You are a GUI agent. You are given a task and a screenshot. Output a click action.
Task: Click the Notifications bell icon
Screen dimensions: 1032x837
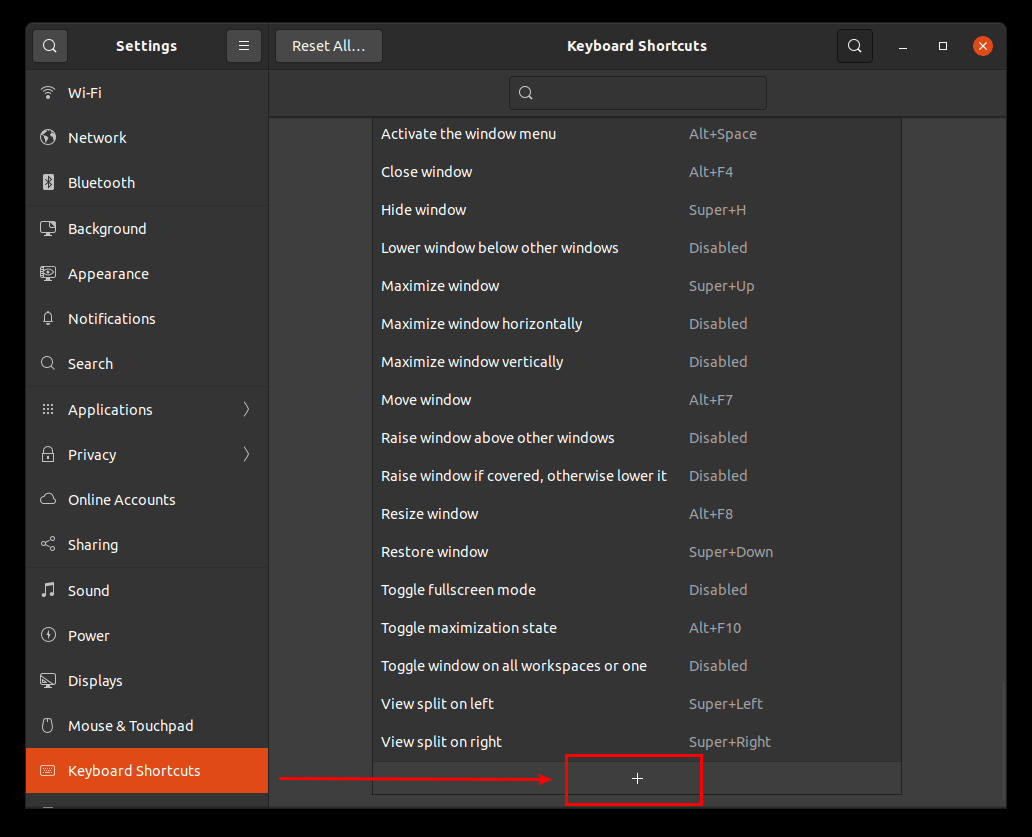pos(47,318)
